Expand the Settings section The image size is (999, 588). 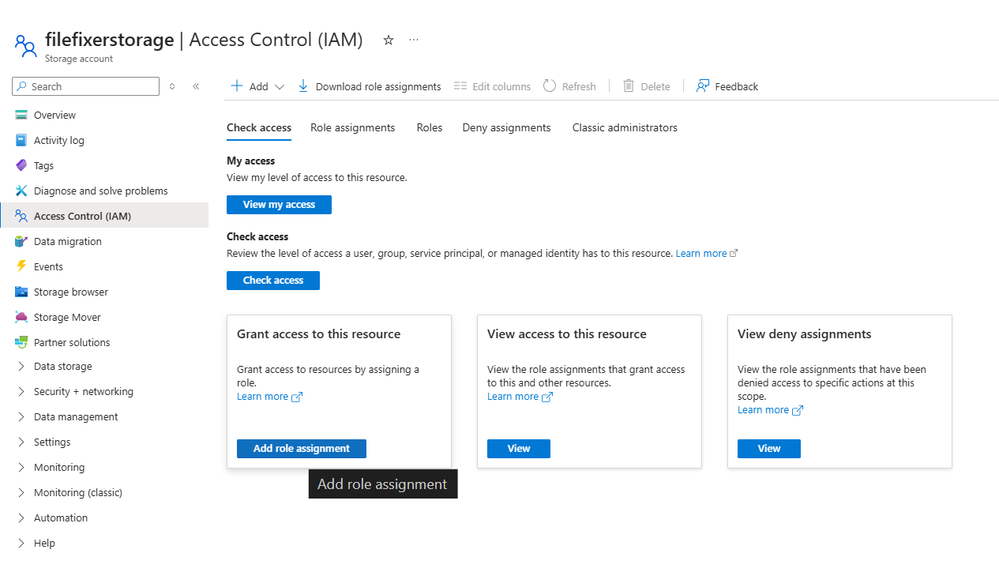coord(21,442)
